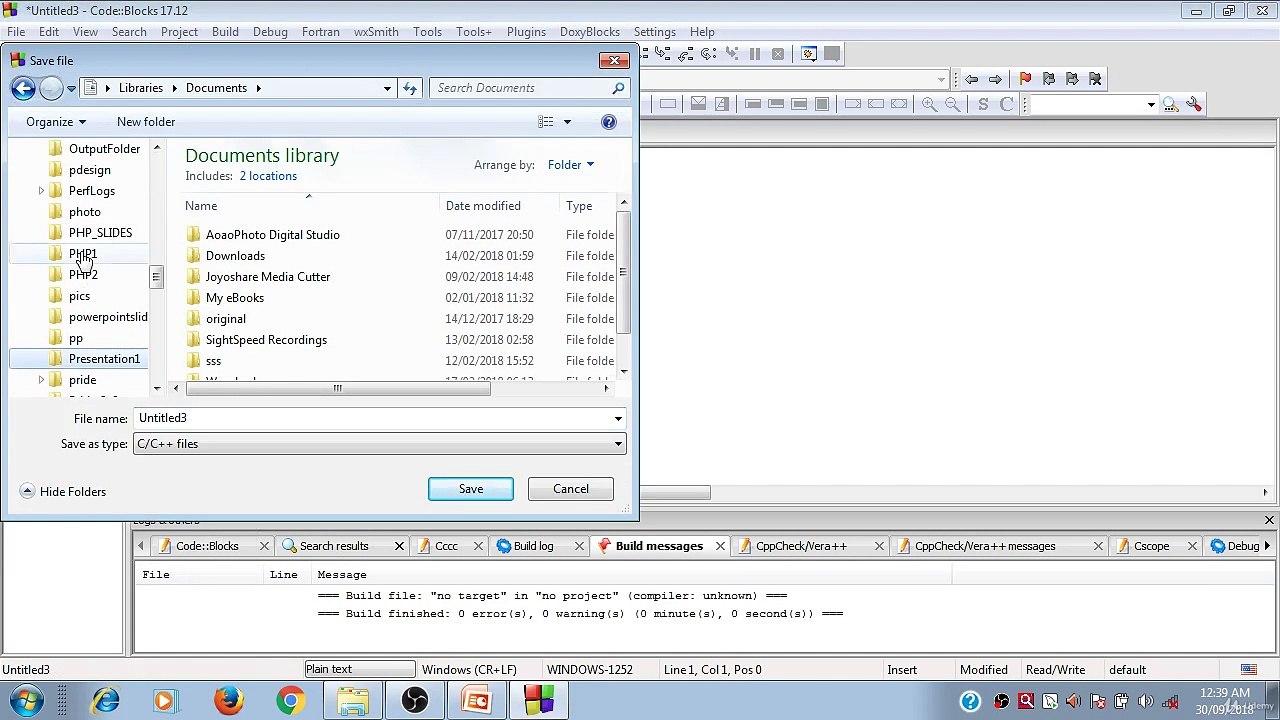Image resolution: width=1280 pixels, height=720 pixels.
Task: Open the Save as type dropdown
Action: (618, 444)
